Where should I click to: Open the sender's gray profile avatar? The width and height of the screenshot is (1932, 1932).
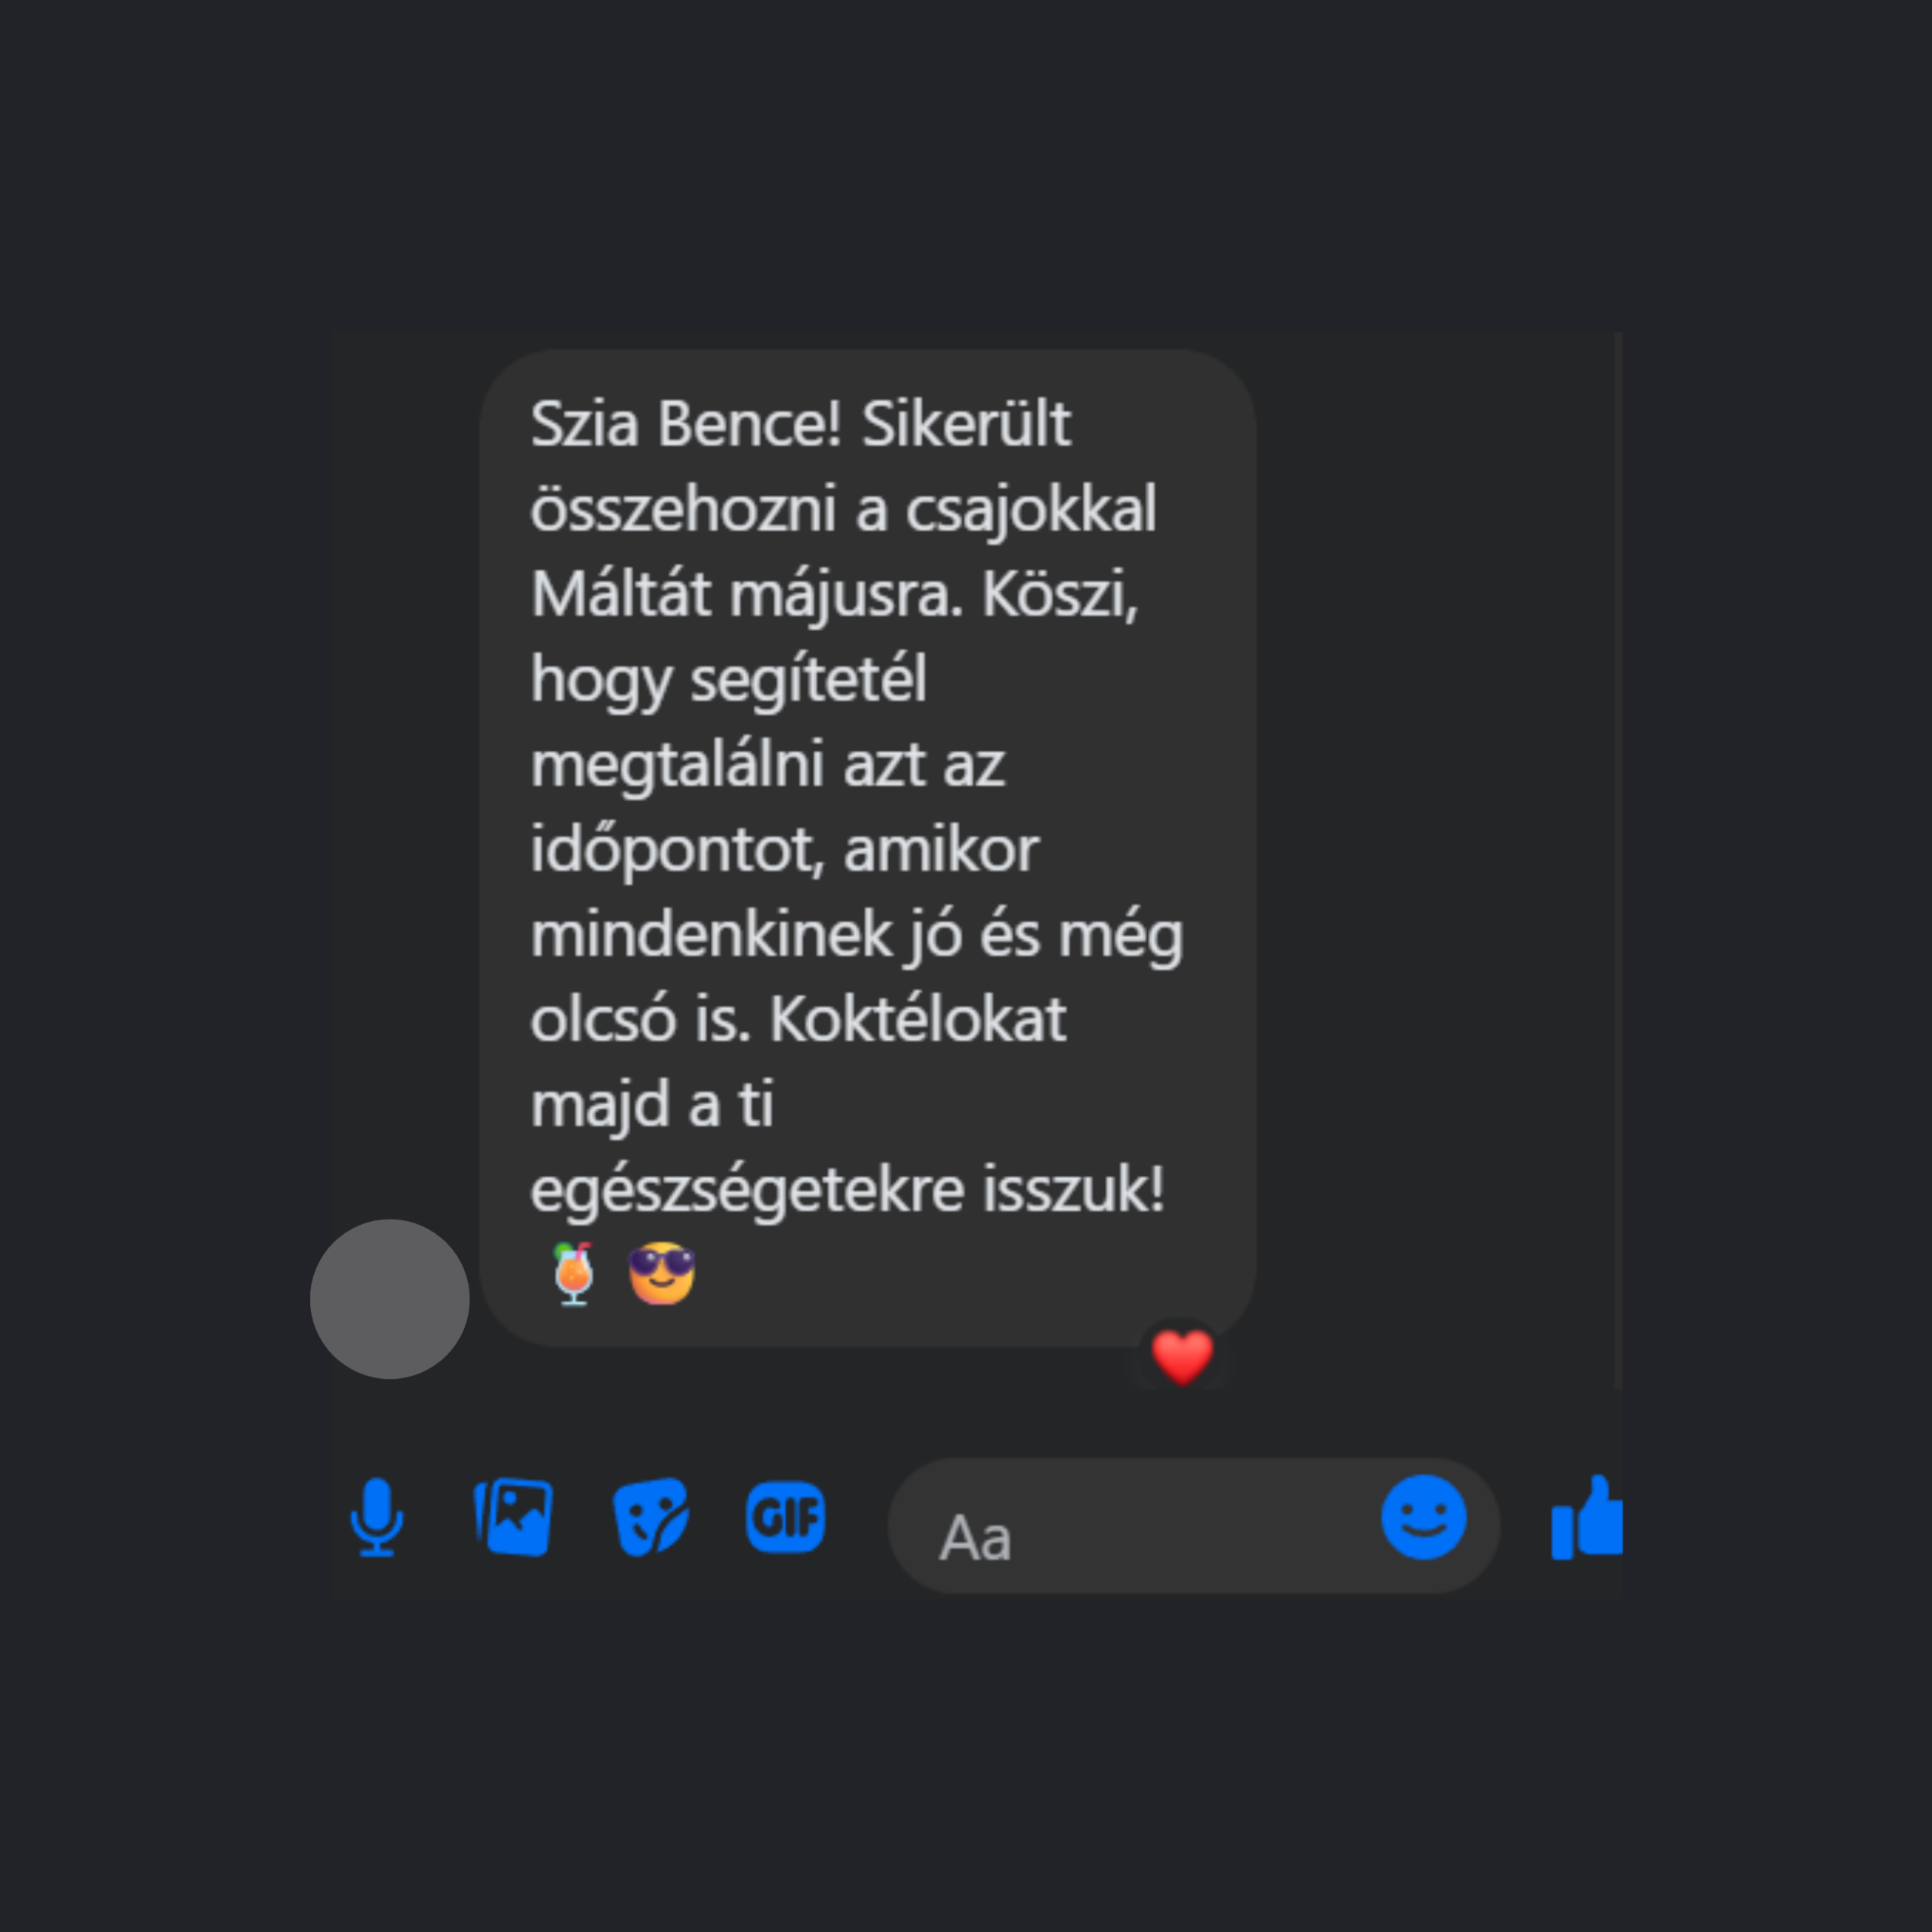pos(390,1299)
